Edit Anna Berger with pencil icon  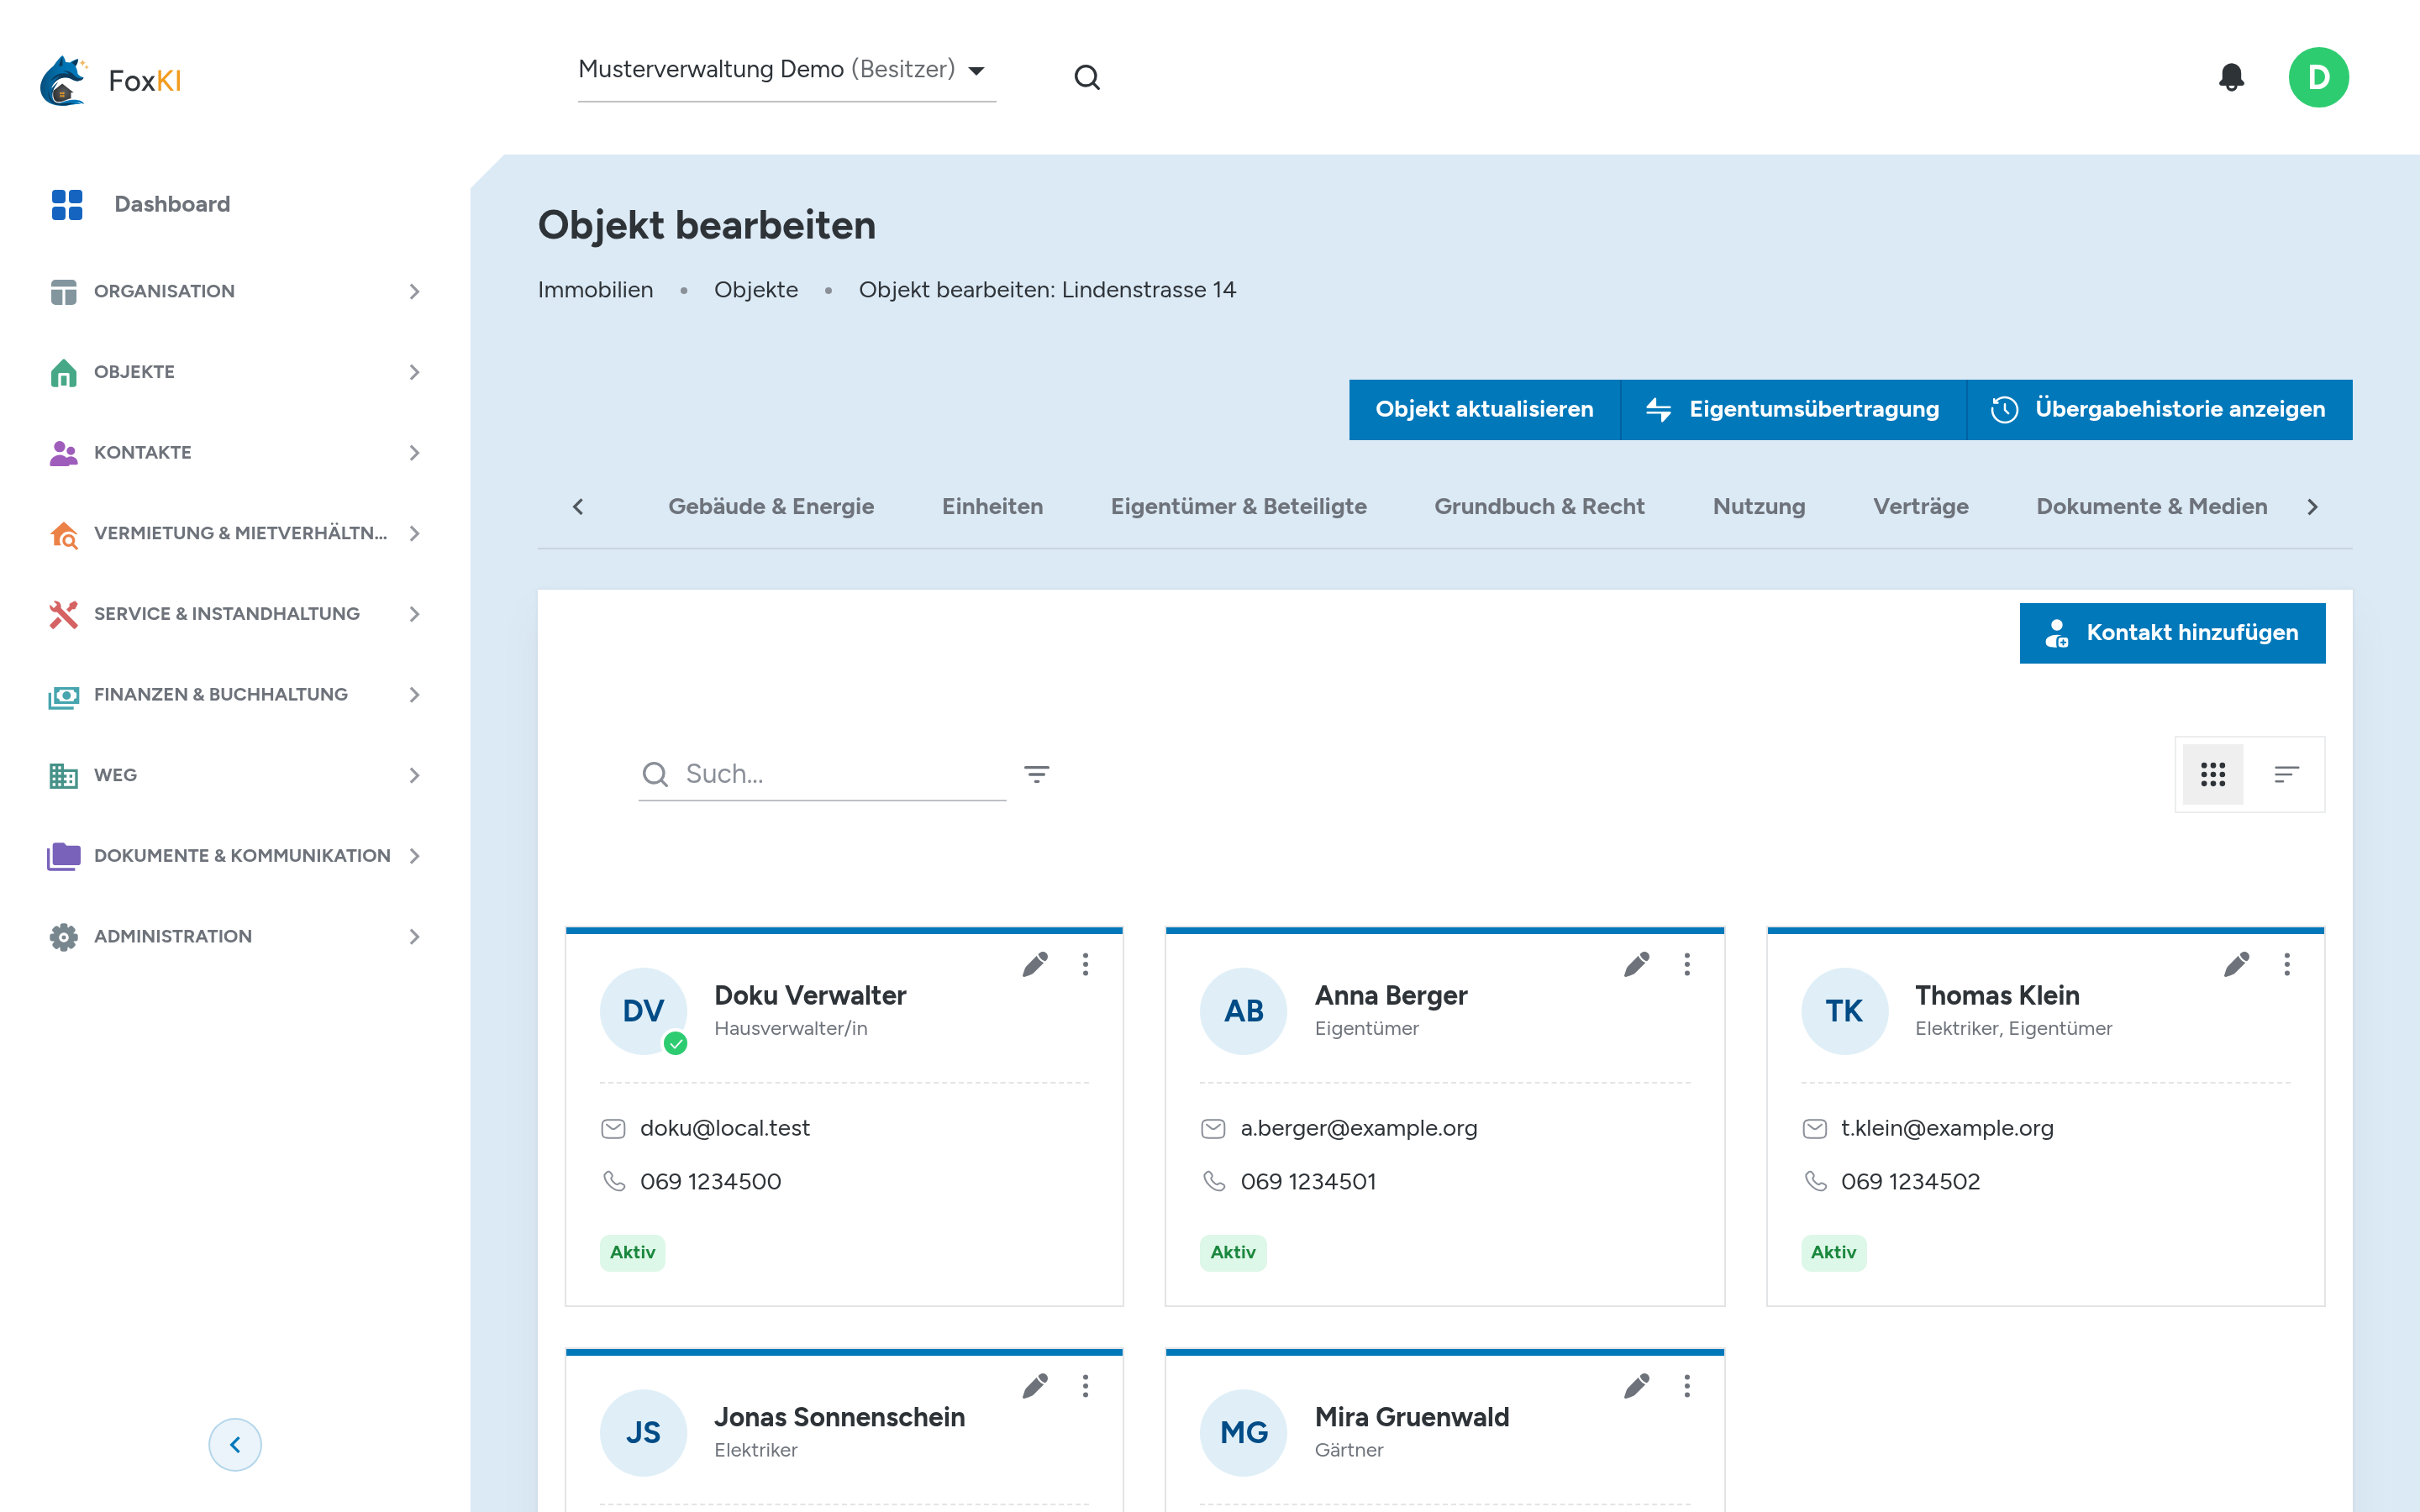pyautogui.click(x=1636, y=964)
